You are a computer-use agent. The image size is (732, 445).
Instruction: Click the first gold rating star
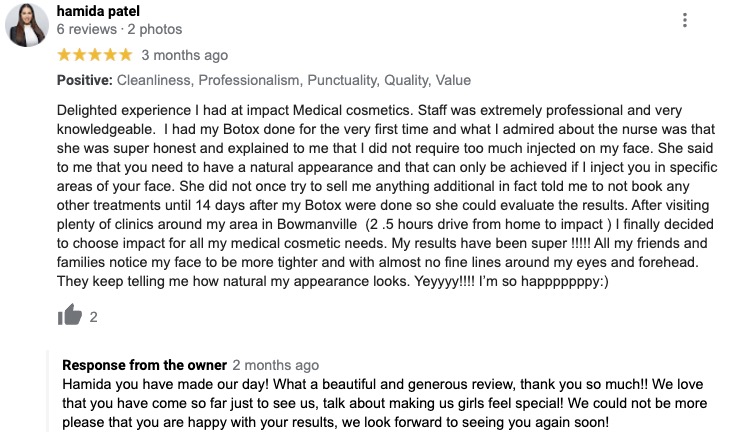coord(65,55)
